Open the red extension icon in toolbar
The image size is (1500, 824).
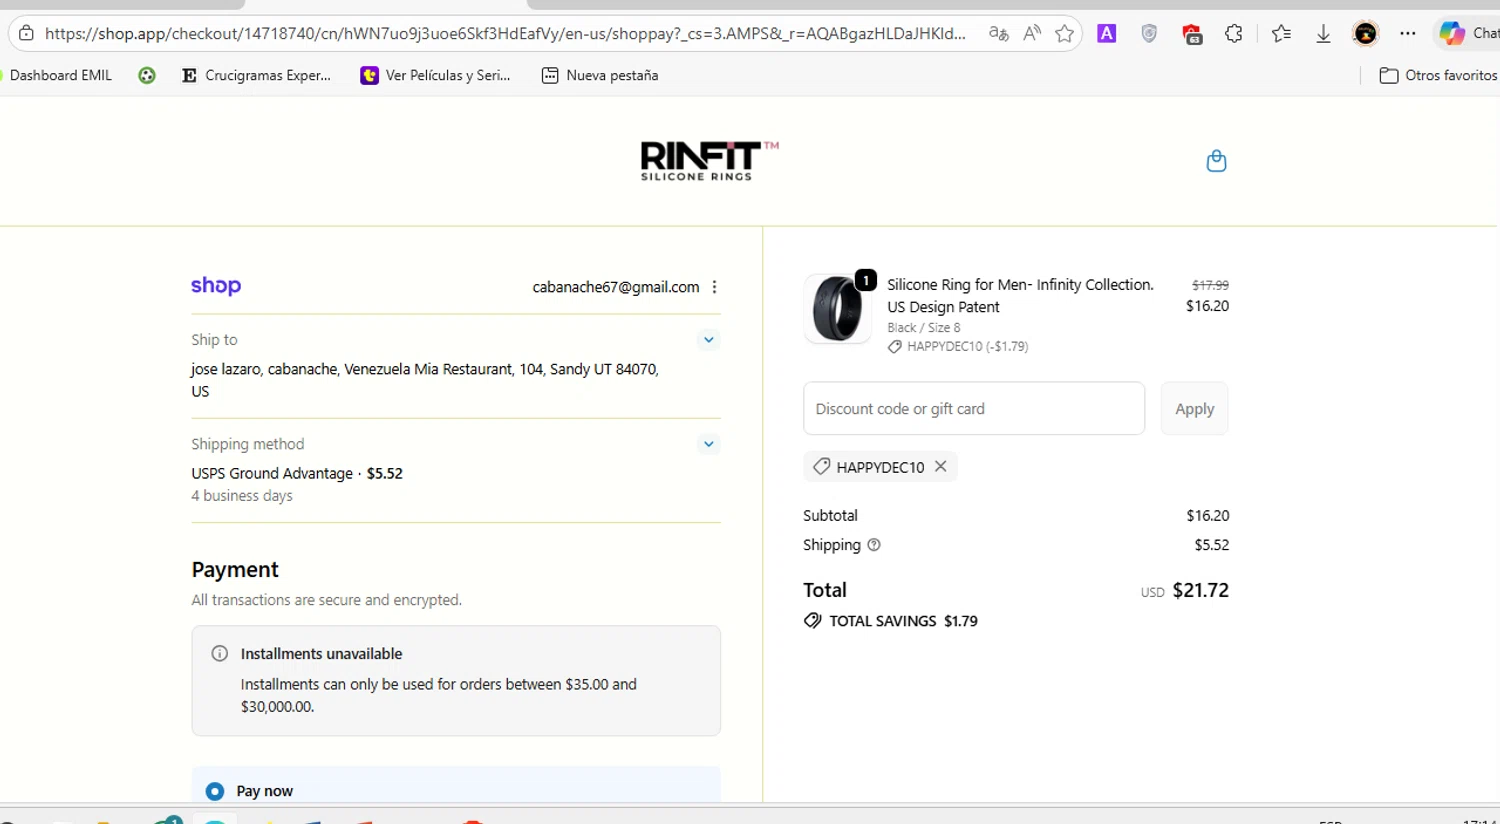pyautogui.click(x=1192, y=35)
